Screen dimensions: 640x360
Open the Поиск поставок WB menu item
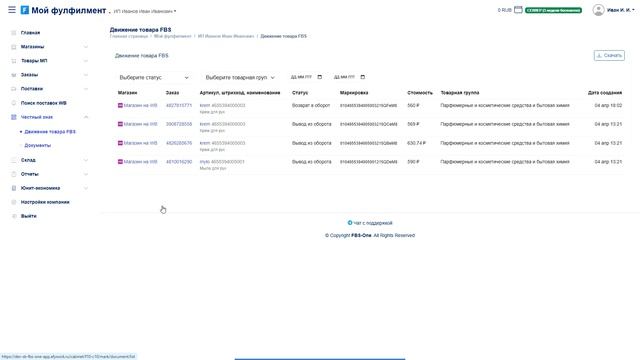point(44,103)
